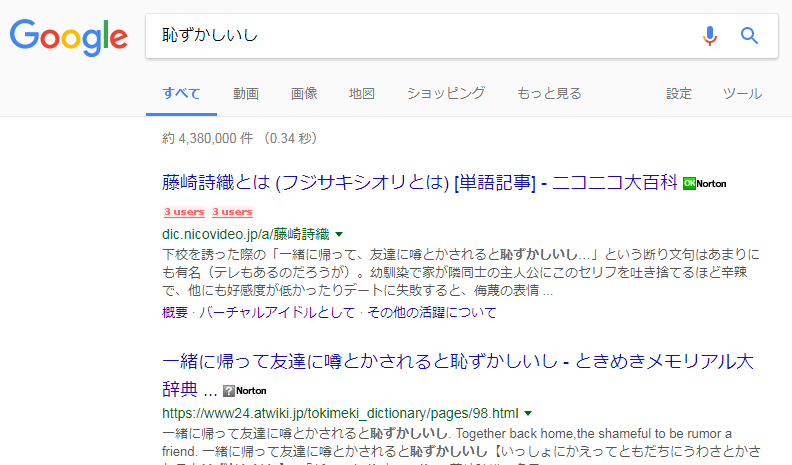
Task: Click the gray question-mark Norton badge
Action: (x=245, y=391)
